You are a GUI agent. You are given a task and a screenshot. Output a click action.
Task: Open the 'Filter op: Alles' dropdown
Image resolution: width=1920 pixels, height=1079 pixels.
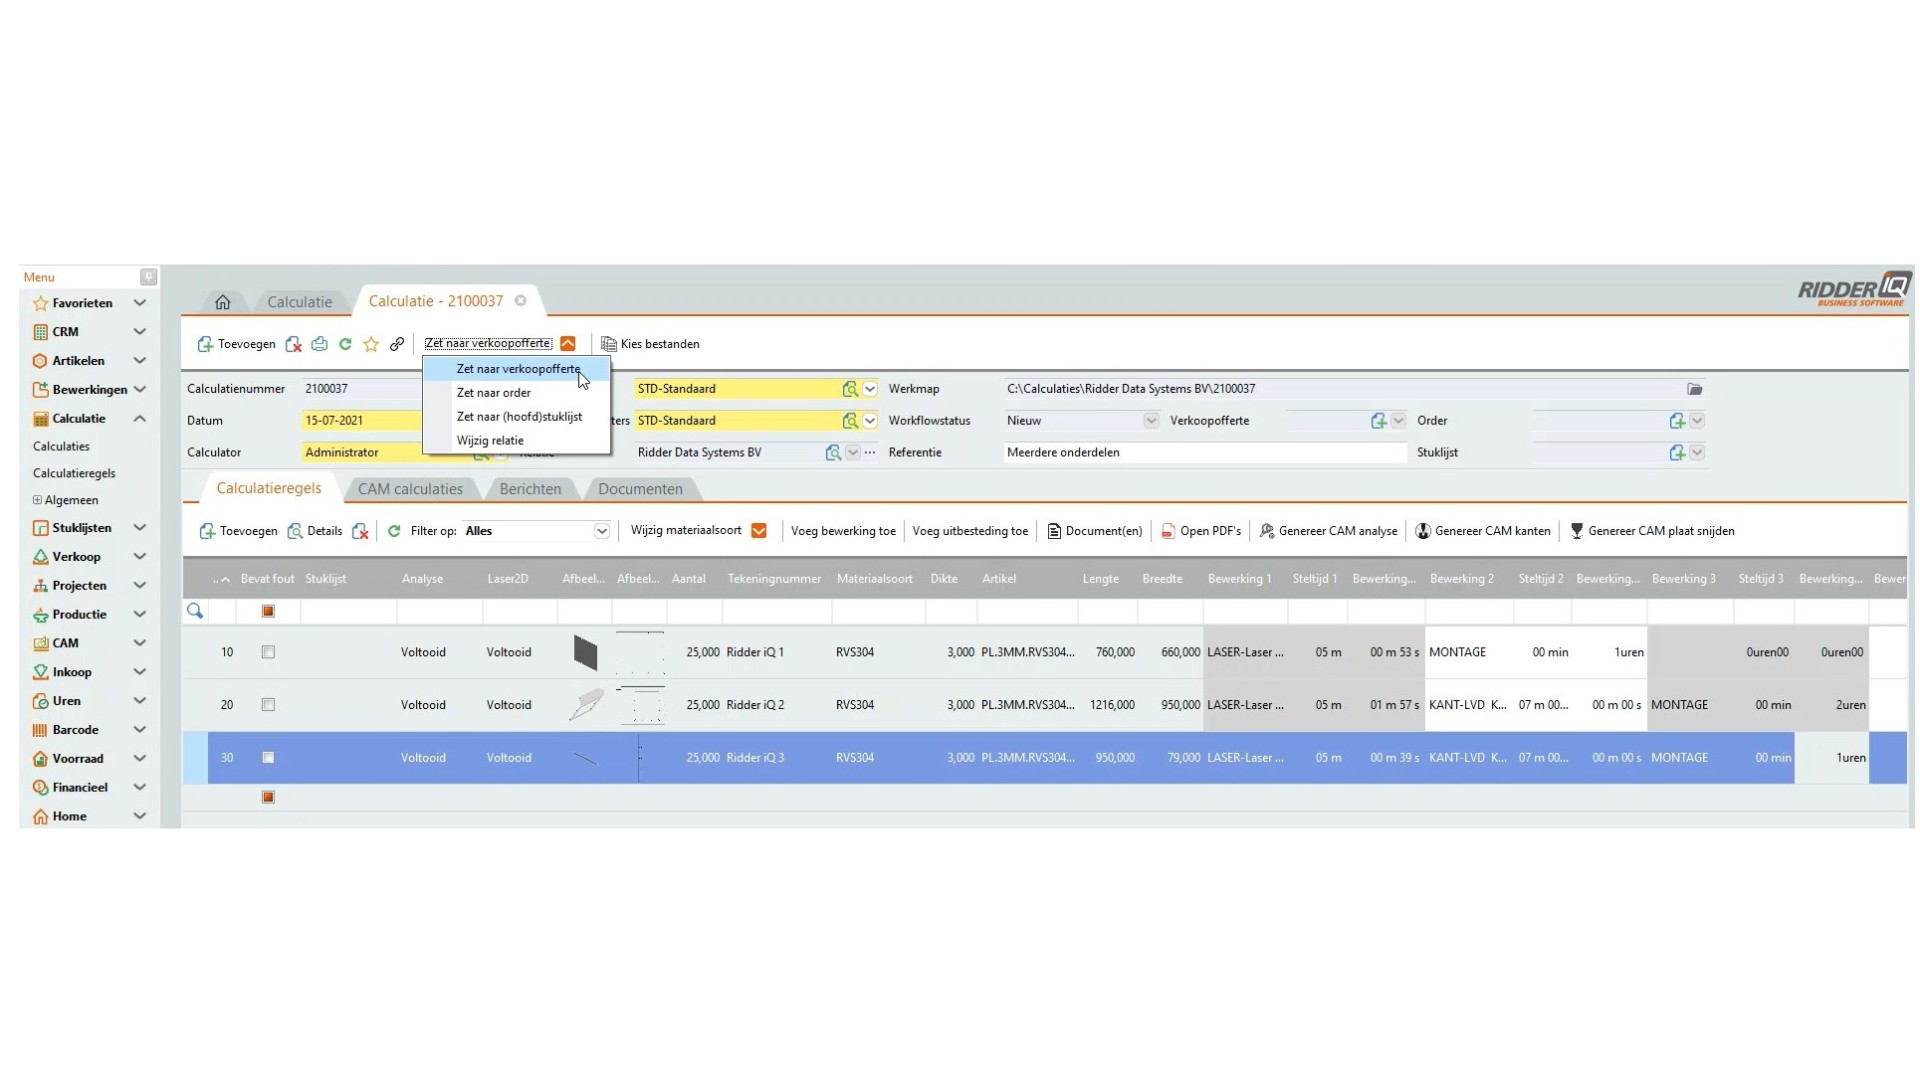[601, 531]
